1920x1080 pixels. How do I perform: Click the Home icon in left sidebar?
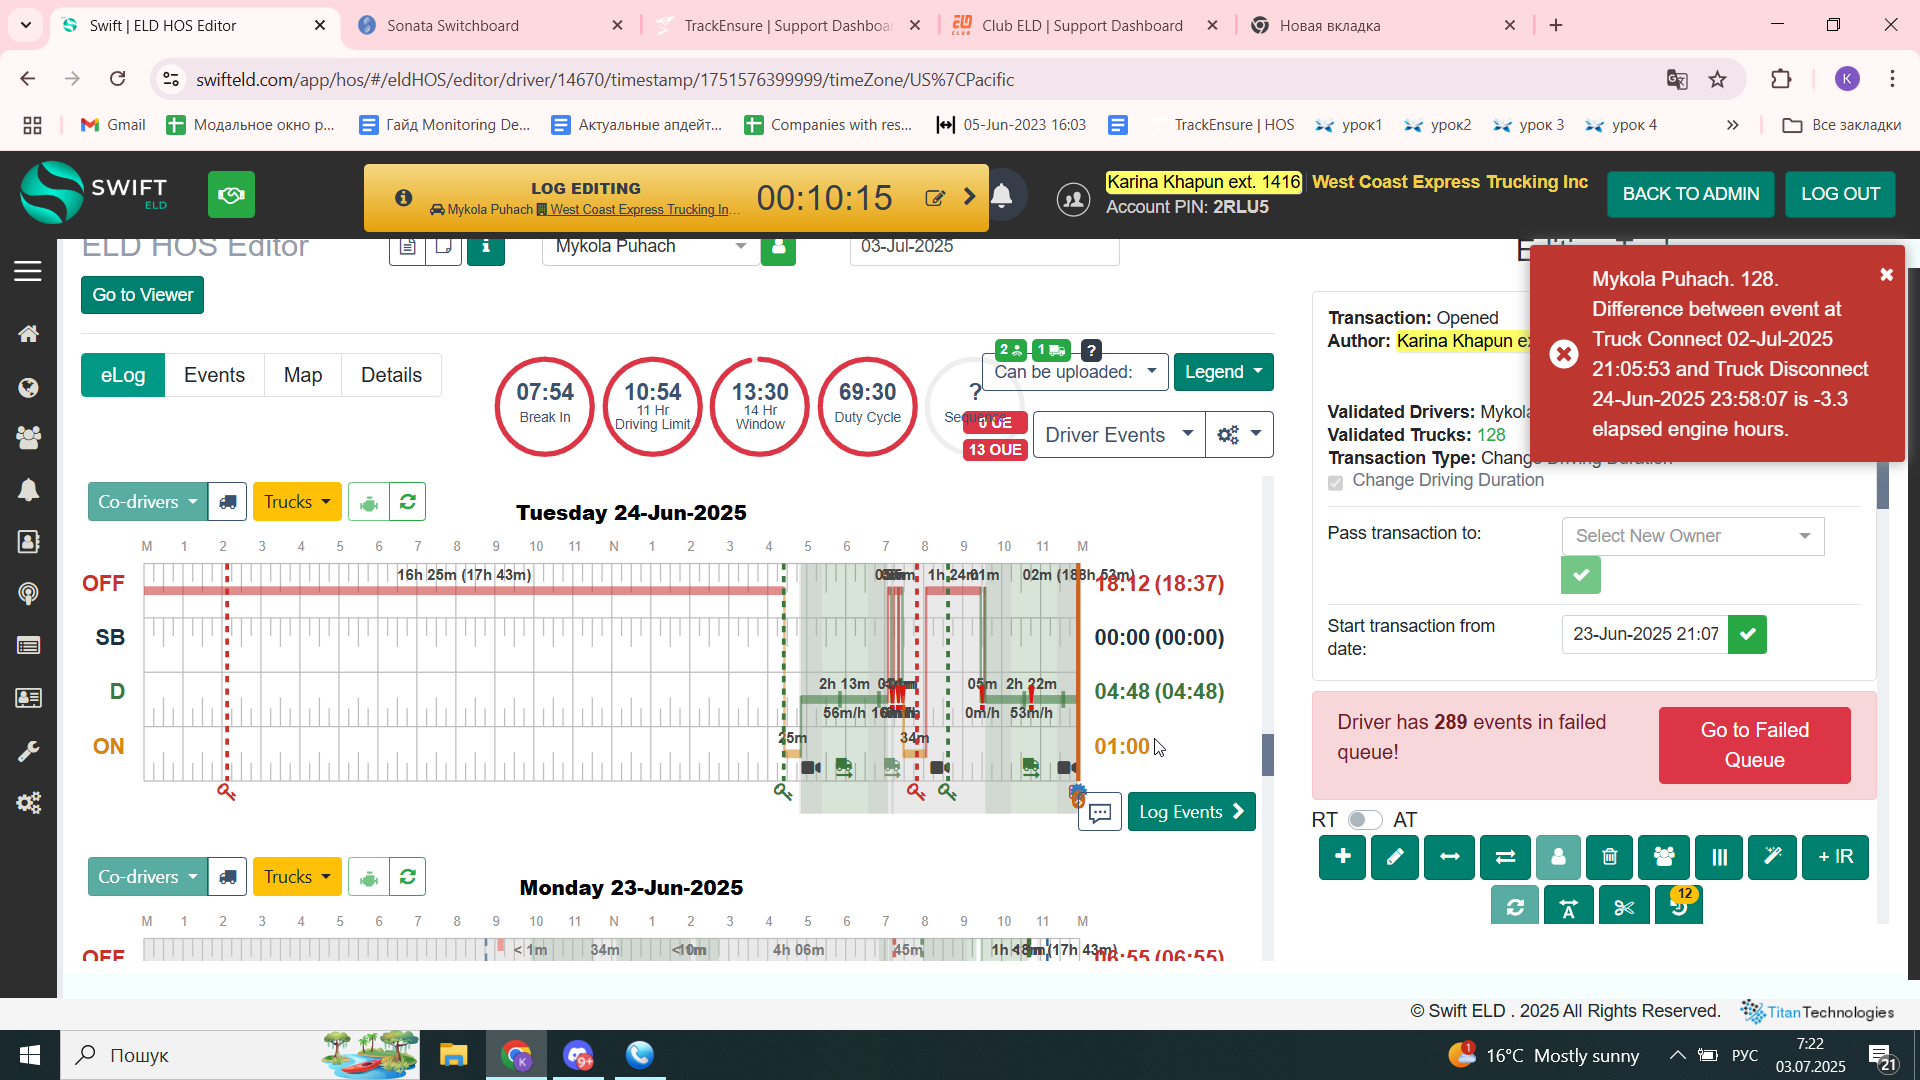(28, 334)
